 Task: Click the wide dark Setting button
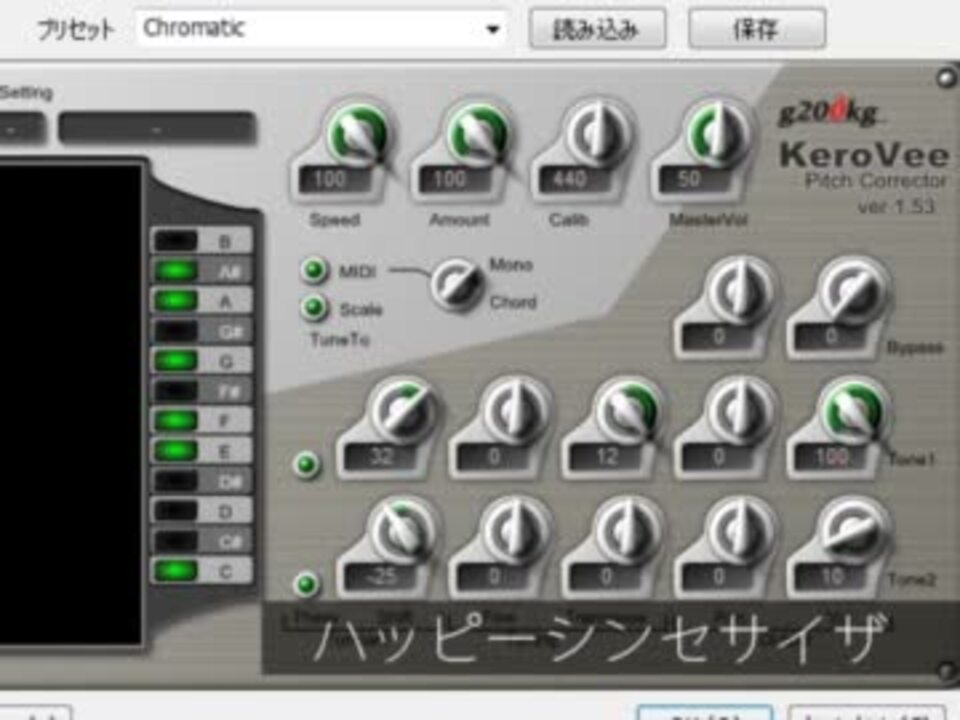click(x=157, y=129)
